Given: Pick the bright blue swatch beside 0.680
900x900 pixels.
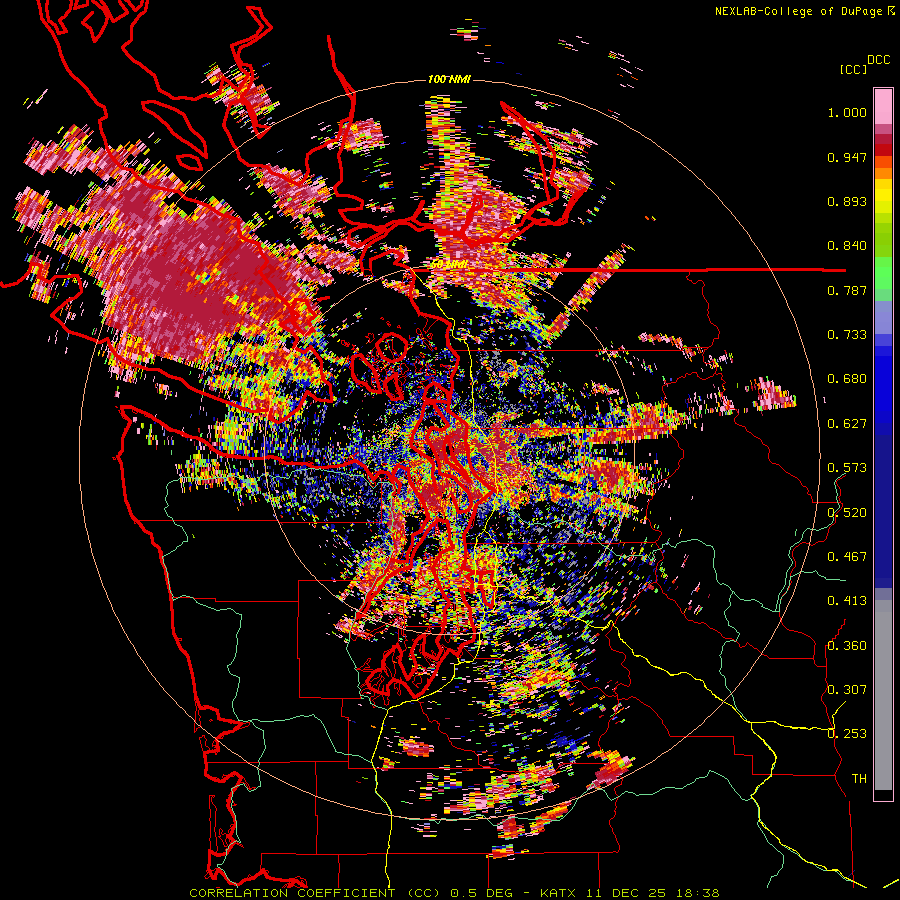Looking at the screenshot, I should [x=883, y=382].
